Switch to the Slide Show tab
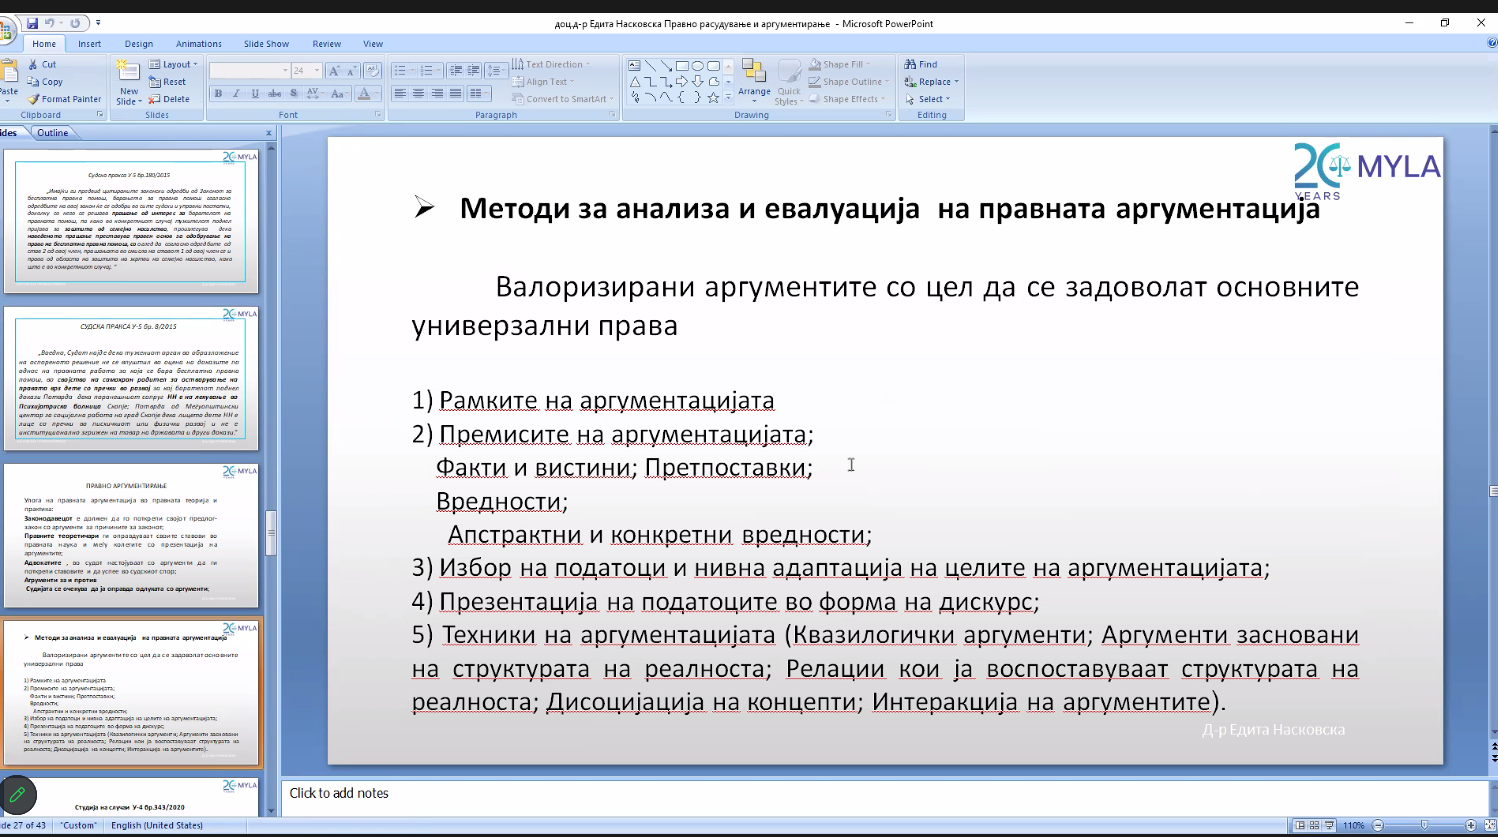 pyautogui.click(x=266, y=44)
